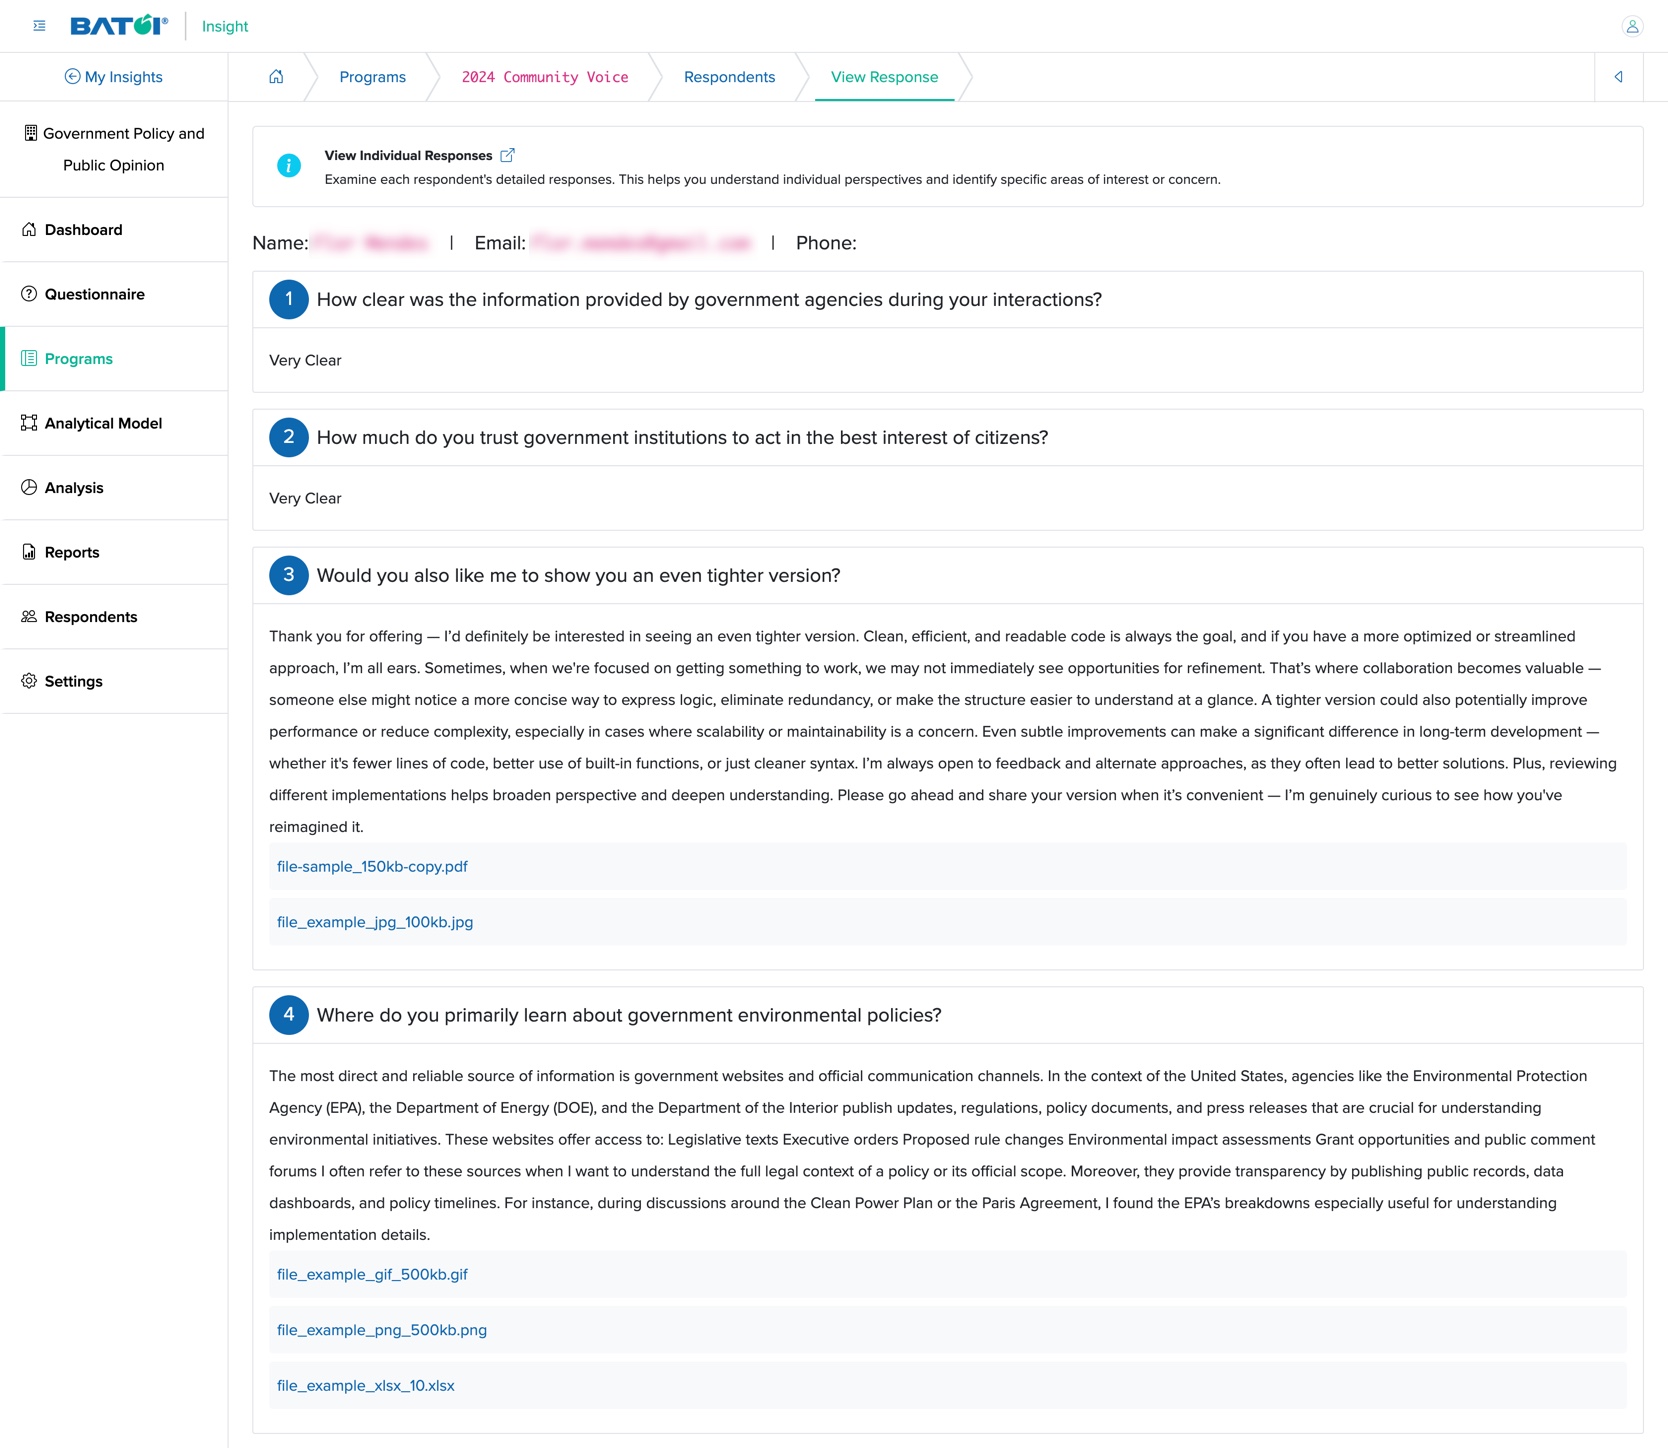Toggle the sidebar collapse menu icon
The width and height of the screenshot is (1668, 1448).
(x=39, y=26)
